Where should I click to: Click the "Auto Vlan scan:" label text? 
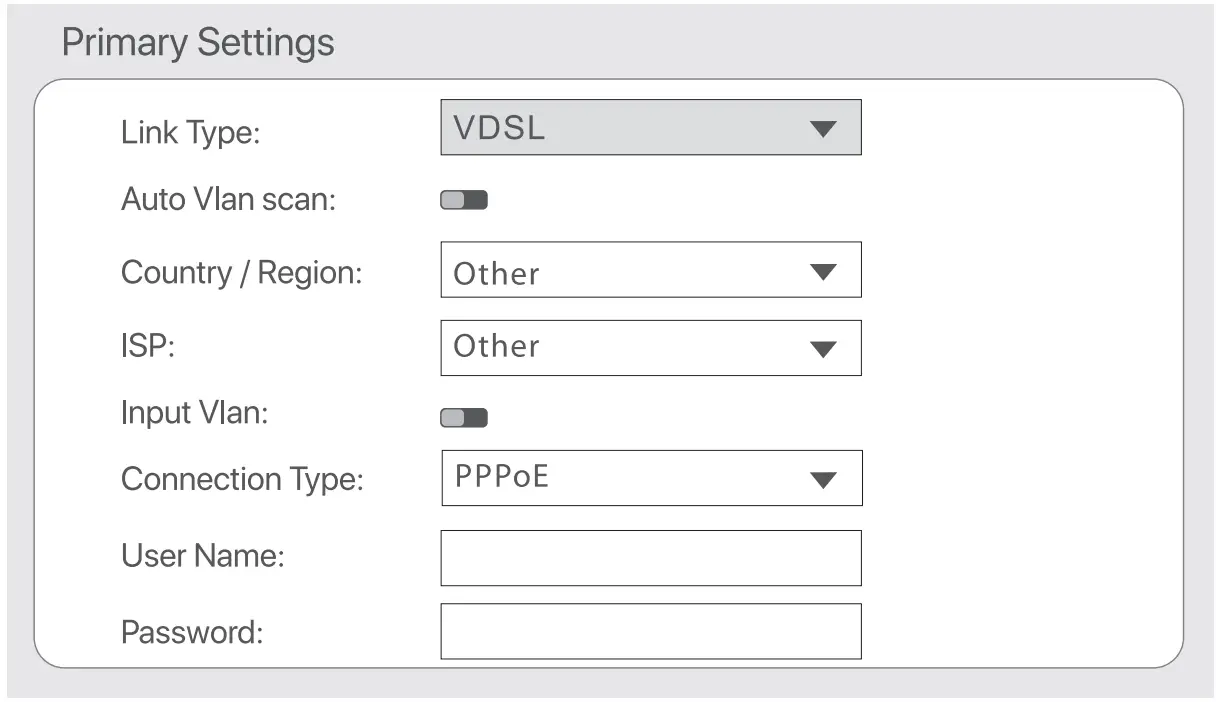(x=228, y=199)
